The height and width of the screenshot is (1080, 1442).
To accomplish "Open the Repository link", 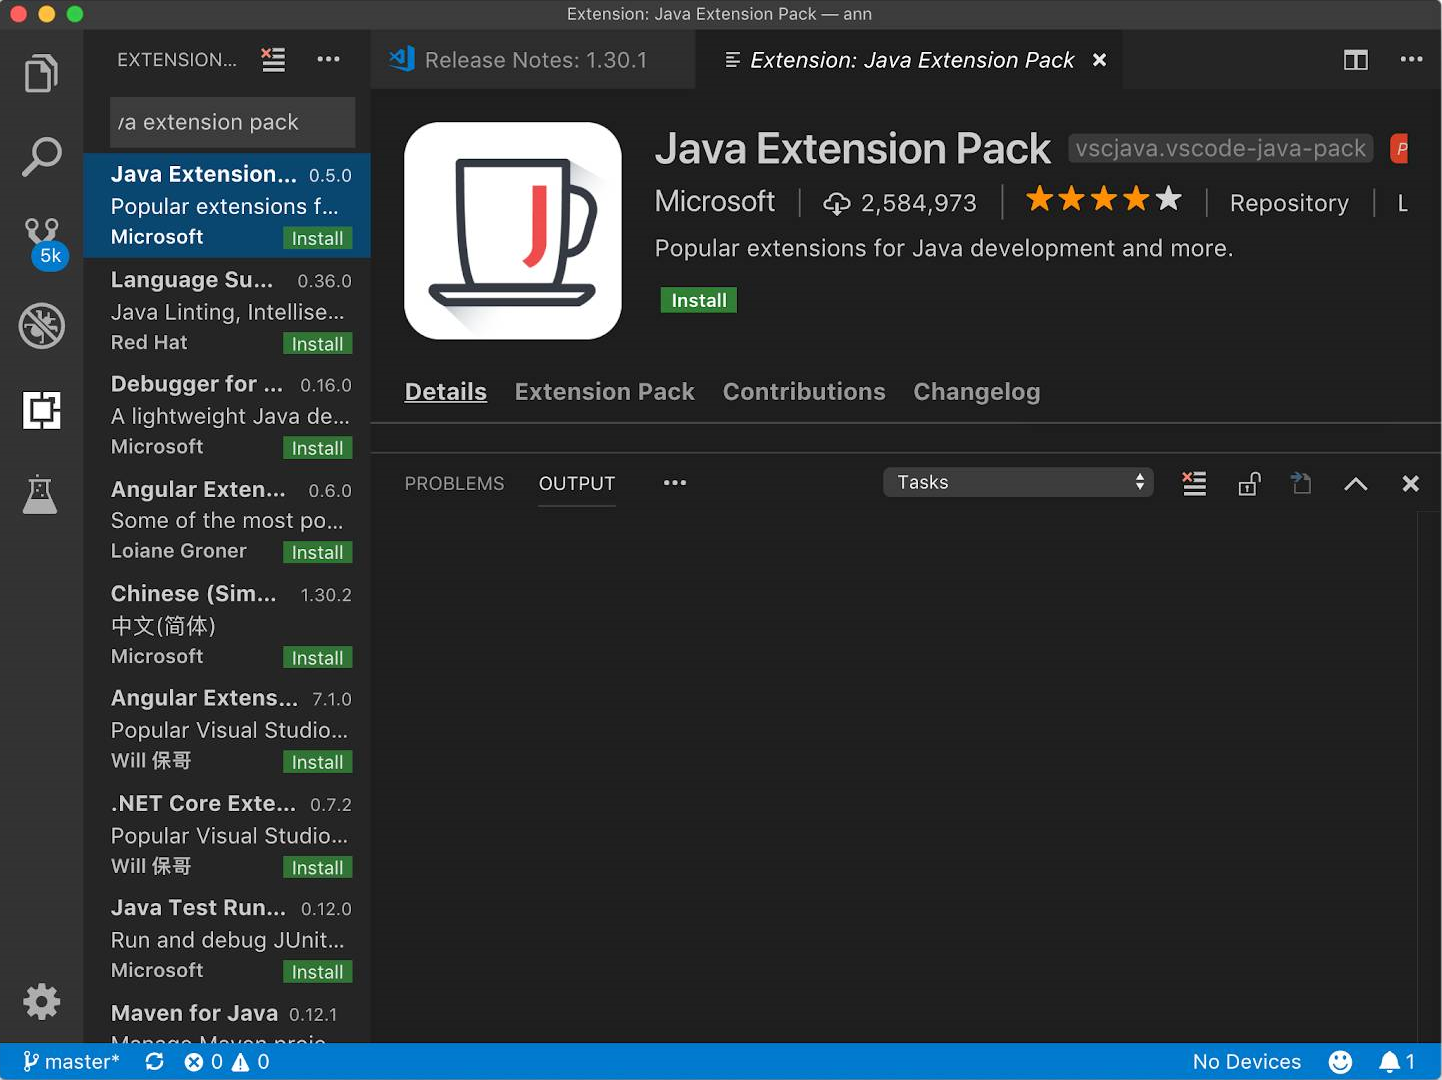I will pyautogui.click(x=1289, y=203).
